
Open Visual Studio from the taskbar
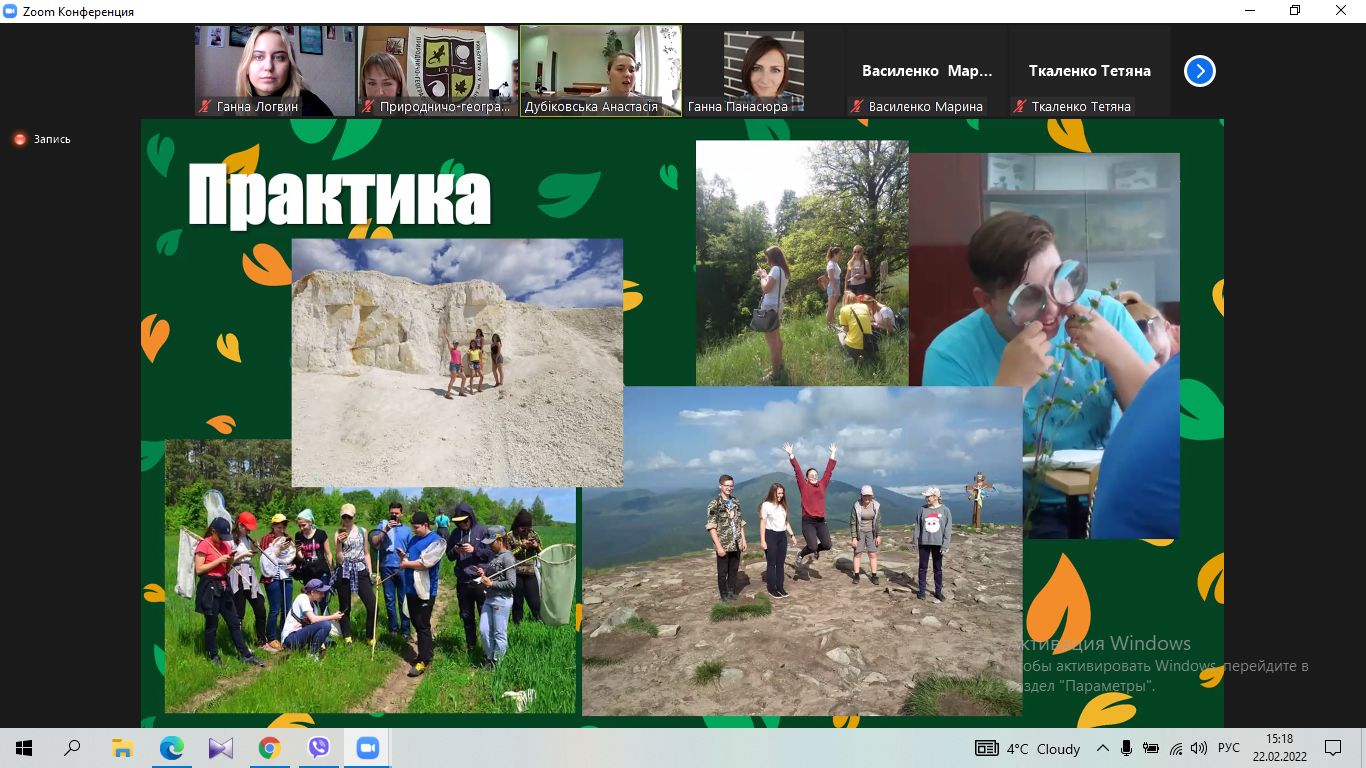click(221, 748)
